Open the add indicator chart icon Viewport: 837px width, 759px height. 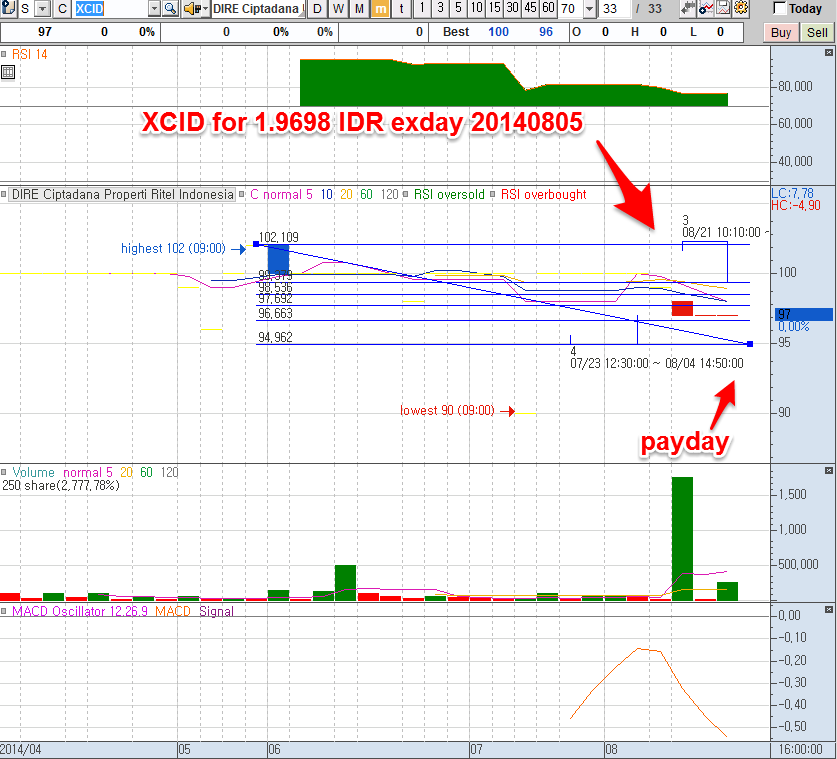706,8
